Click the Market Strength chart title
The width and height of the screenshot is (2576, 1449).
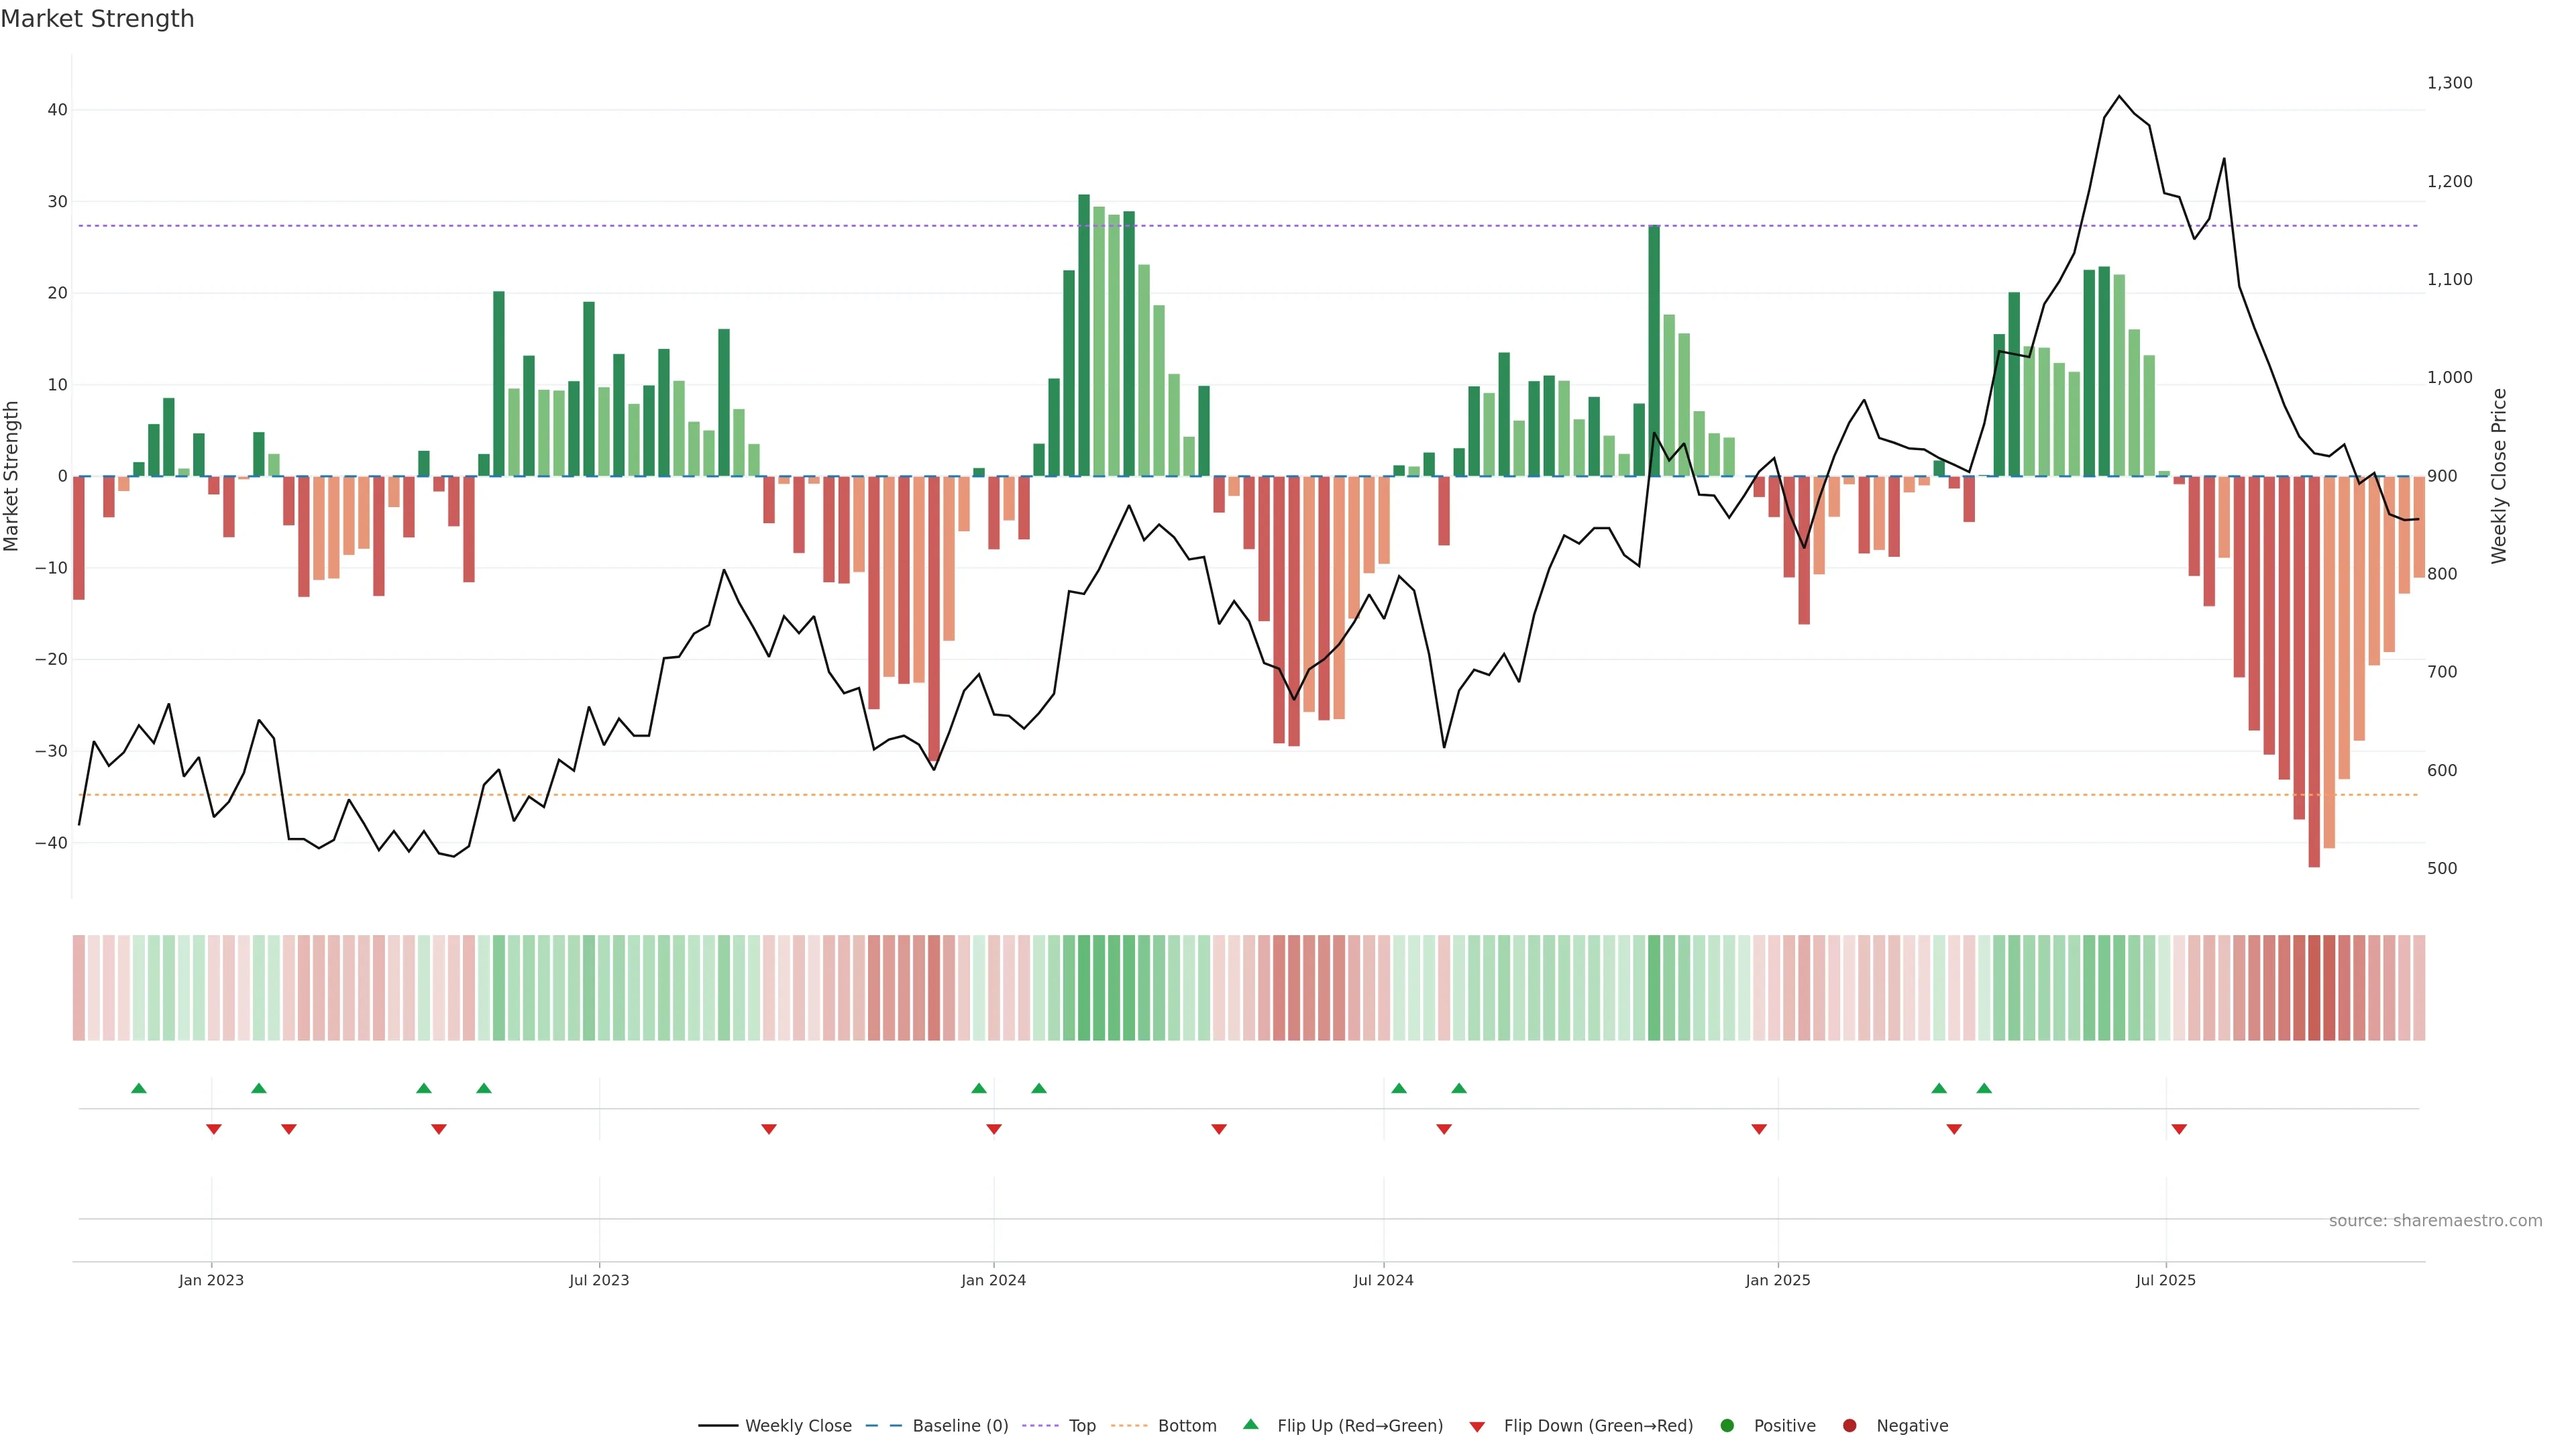coord(97,19)
